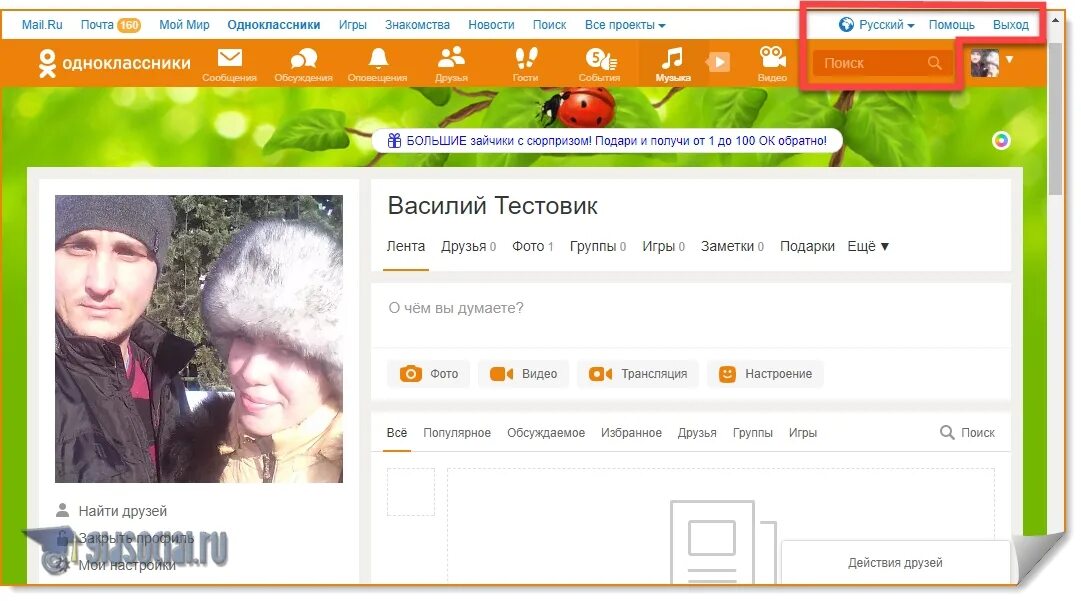Open the Гости footprints icon
The width and height of the screenshot is (1081, 601).
[x=525, y=64]
